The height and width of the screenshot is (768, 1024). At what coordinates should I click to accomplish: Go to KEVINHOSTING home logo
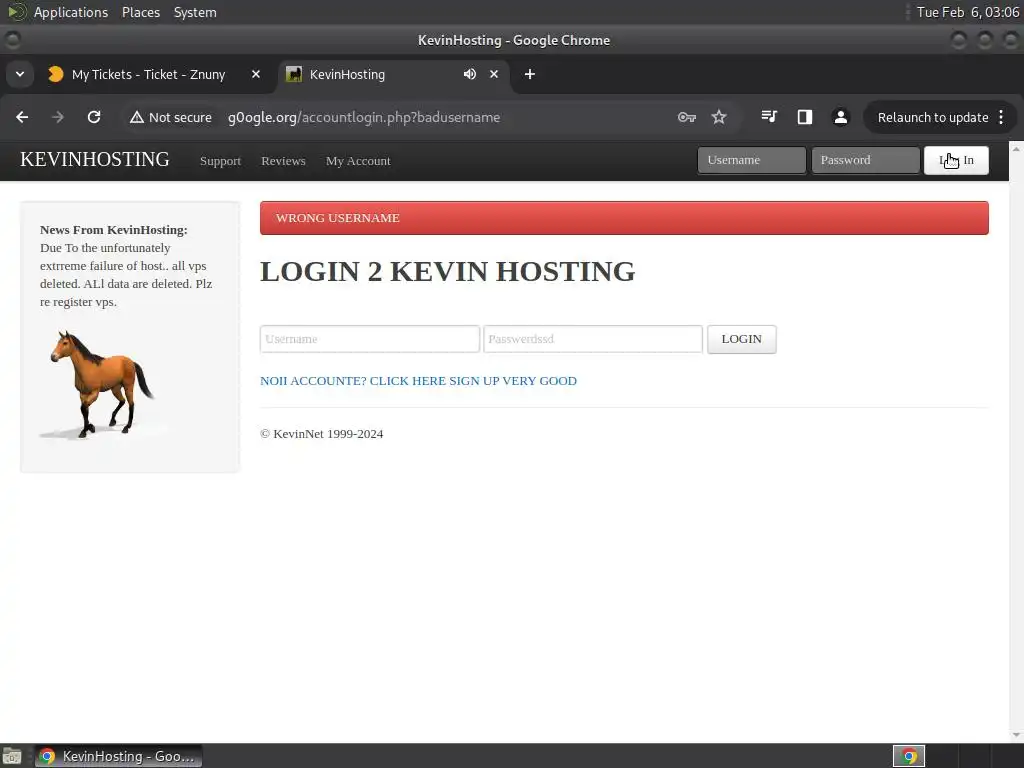coord(95,159)
